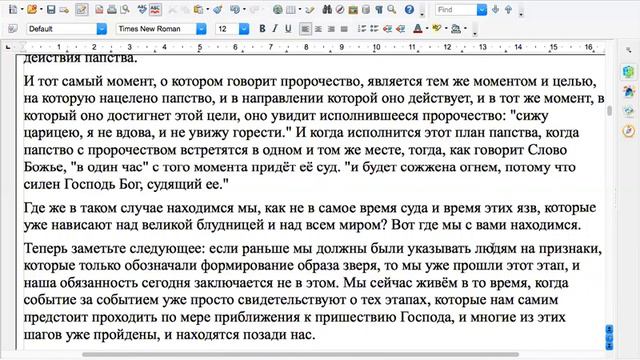
Task: Toggle Underline formatting
Action: click(x=288, y=29)
